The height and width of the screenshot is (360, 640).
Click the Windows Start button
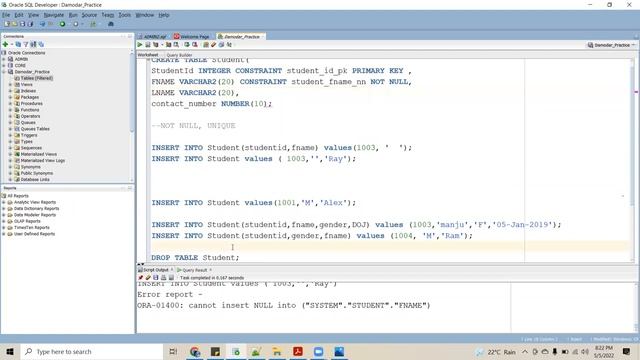[x=10, y=351]
